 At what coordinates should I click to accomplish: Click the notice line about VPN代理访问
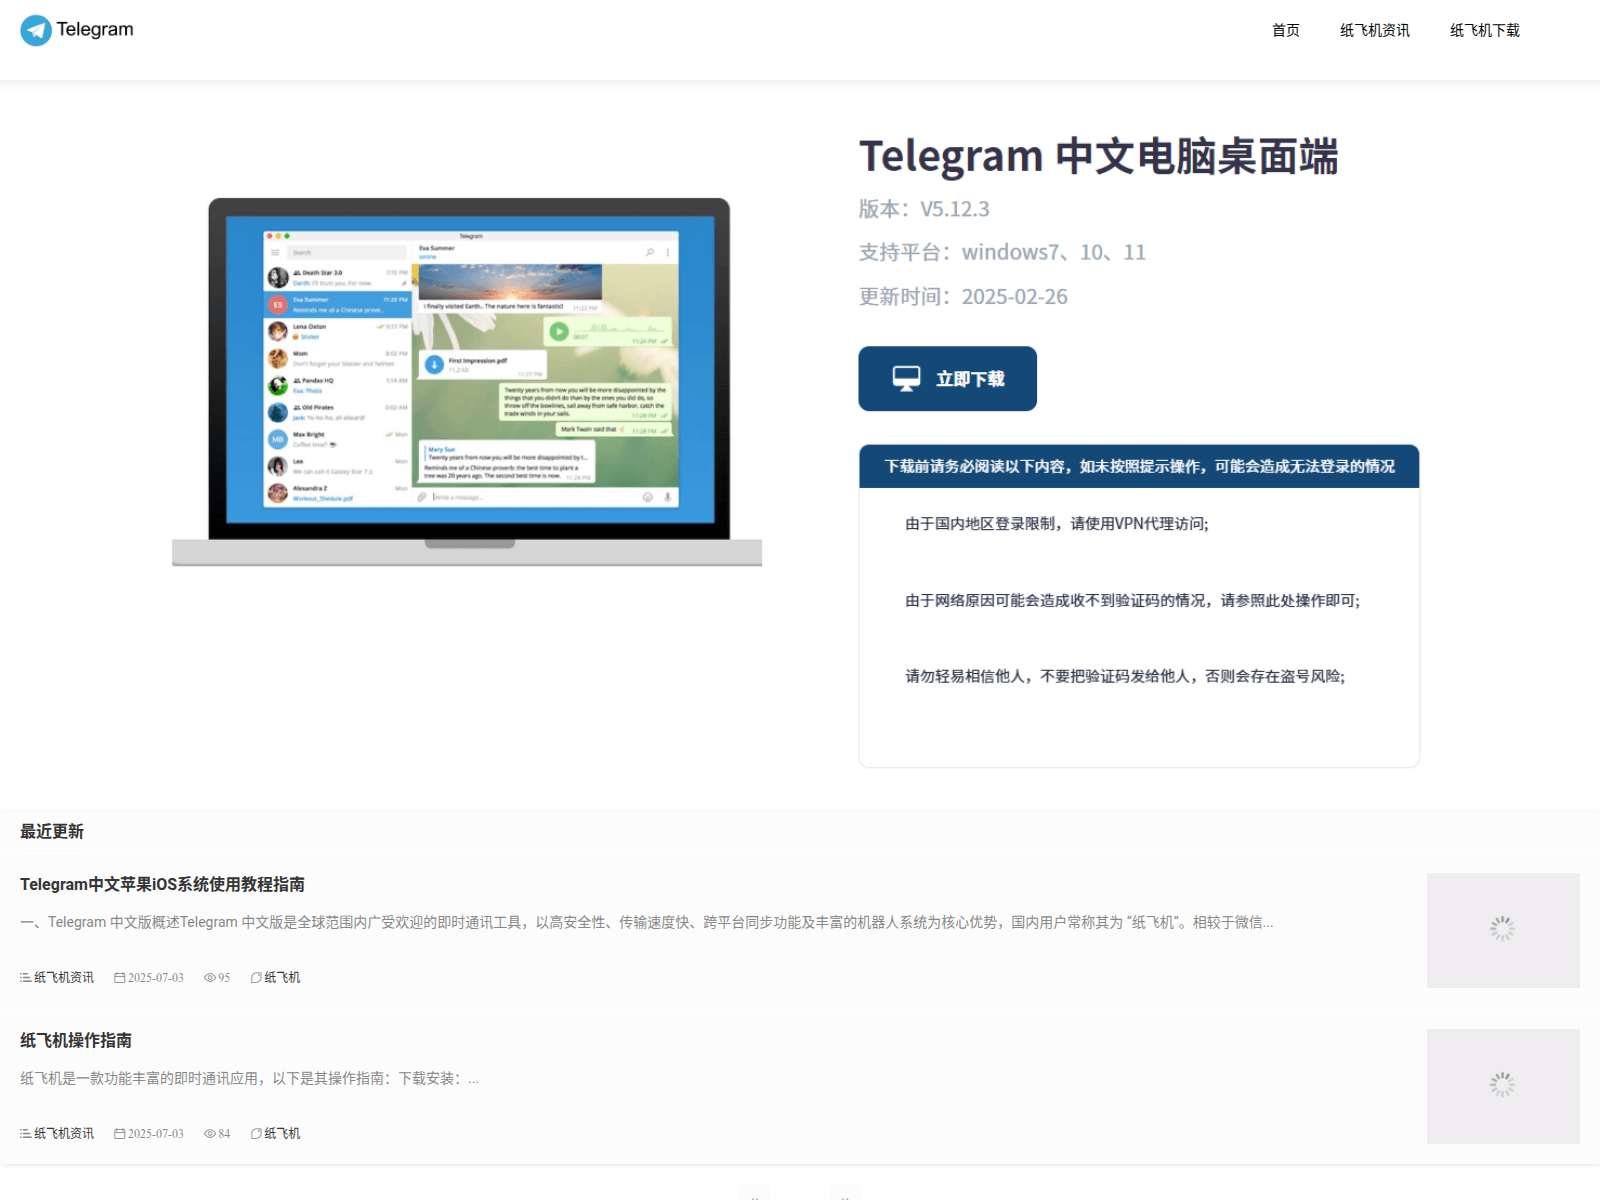1057,524
